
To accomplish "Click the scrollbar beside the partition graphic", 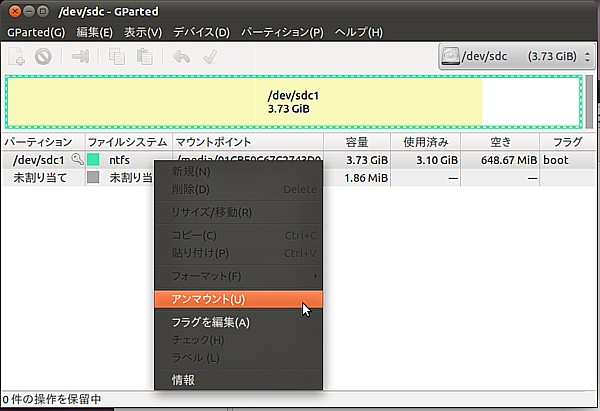I will pos(589,102).
